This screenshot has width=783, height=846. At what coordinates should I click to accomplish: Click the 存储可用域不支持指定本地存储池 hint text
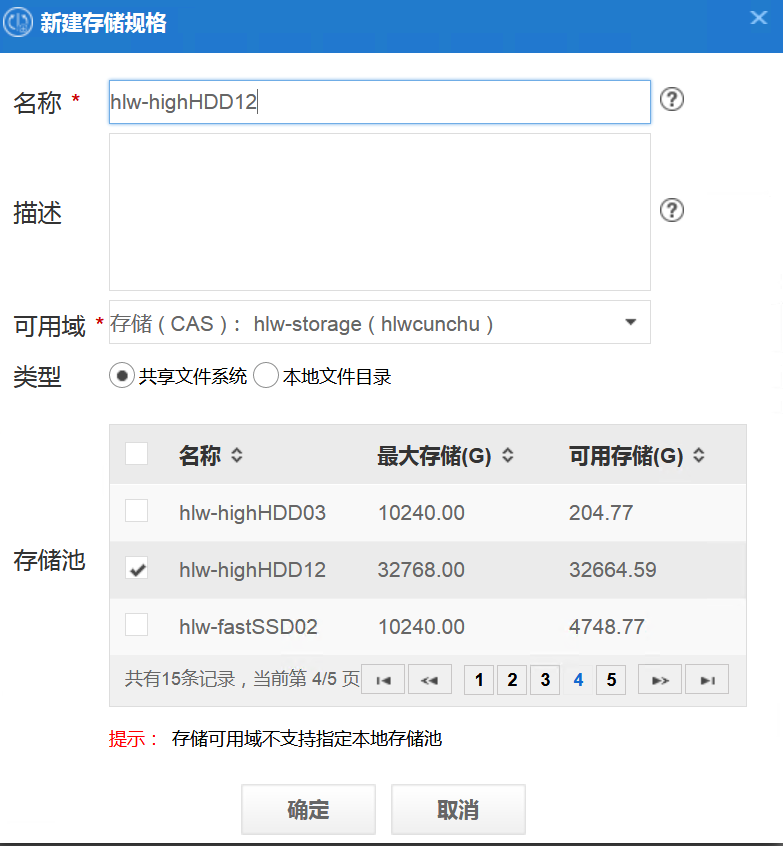click(307, 739)
